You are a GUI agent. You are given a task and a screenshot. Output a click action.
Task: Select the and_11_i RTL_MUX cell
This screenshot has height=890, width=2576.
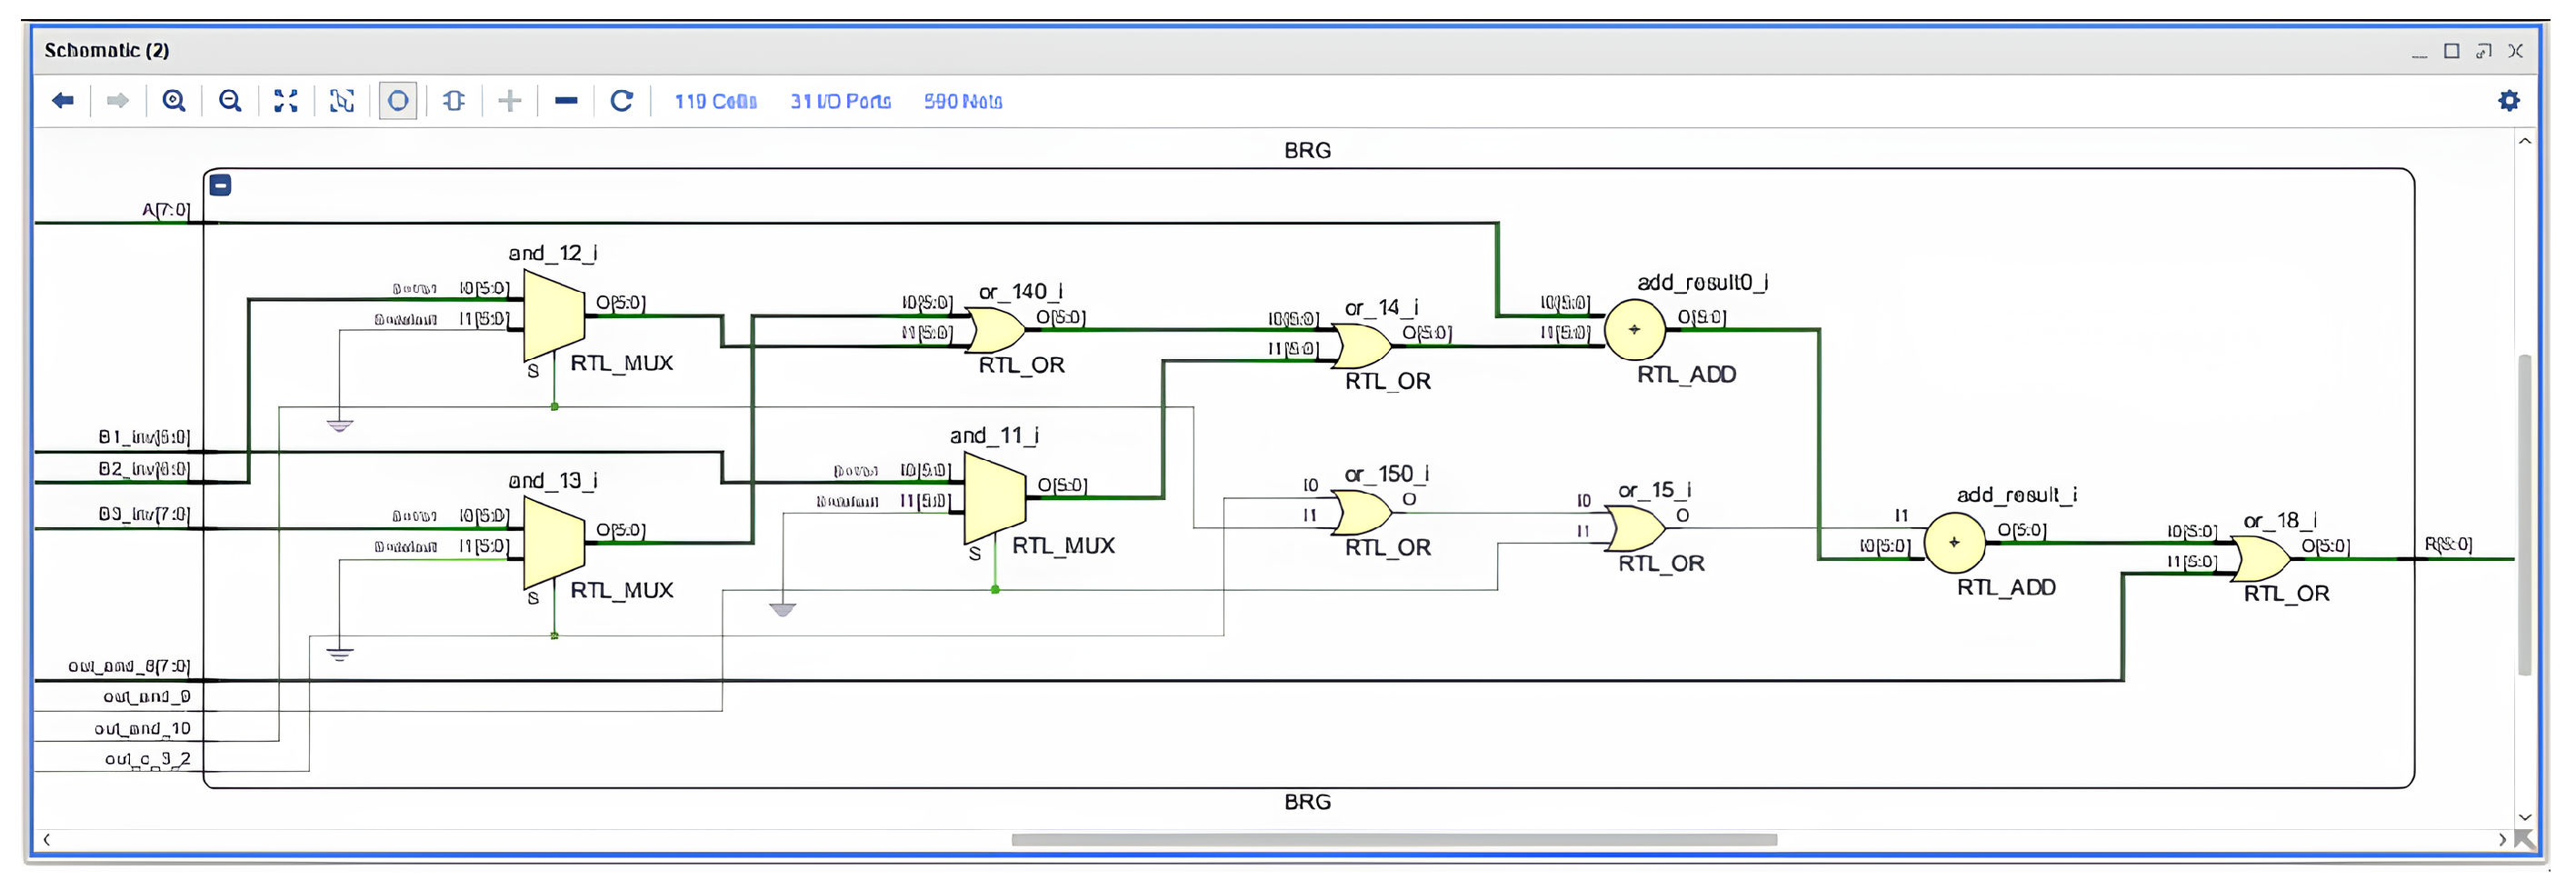point(994,496)
